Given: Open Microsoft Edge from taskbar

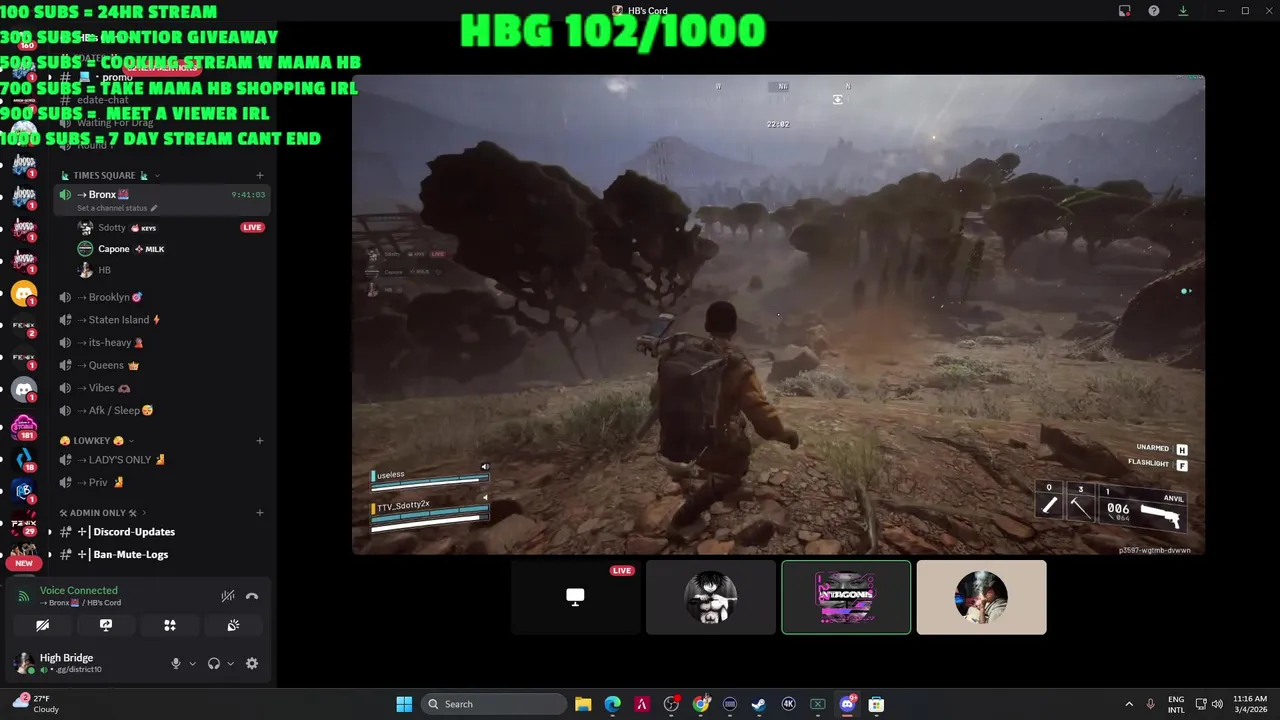Looking at the screenshot, I should click(612, 704).
